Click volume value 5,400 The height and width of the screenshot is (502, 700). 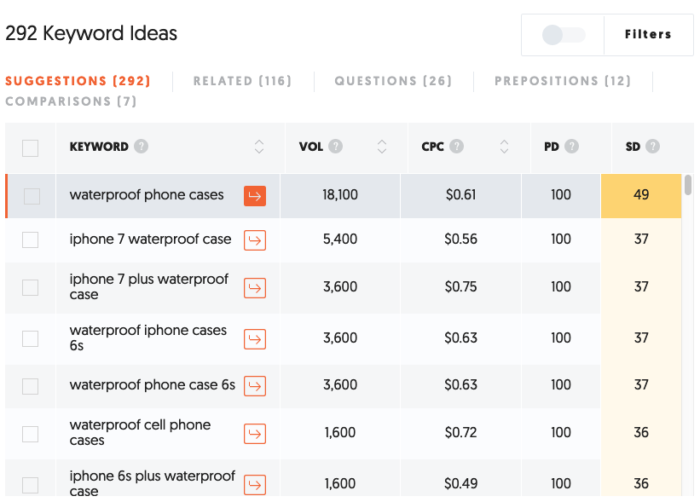coord(340,239)
